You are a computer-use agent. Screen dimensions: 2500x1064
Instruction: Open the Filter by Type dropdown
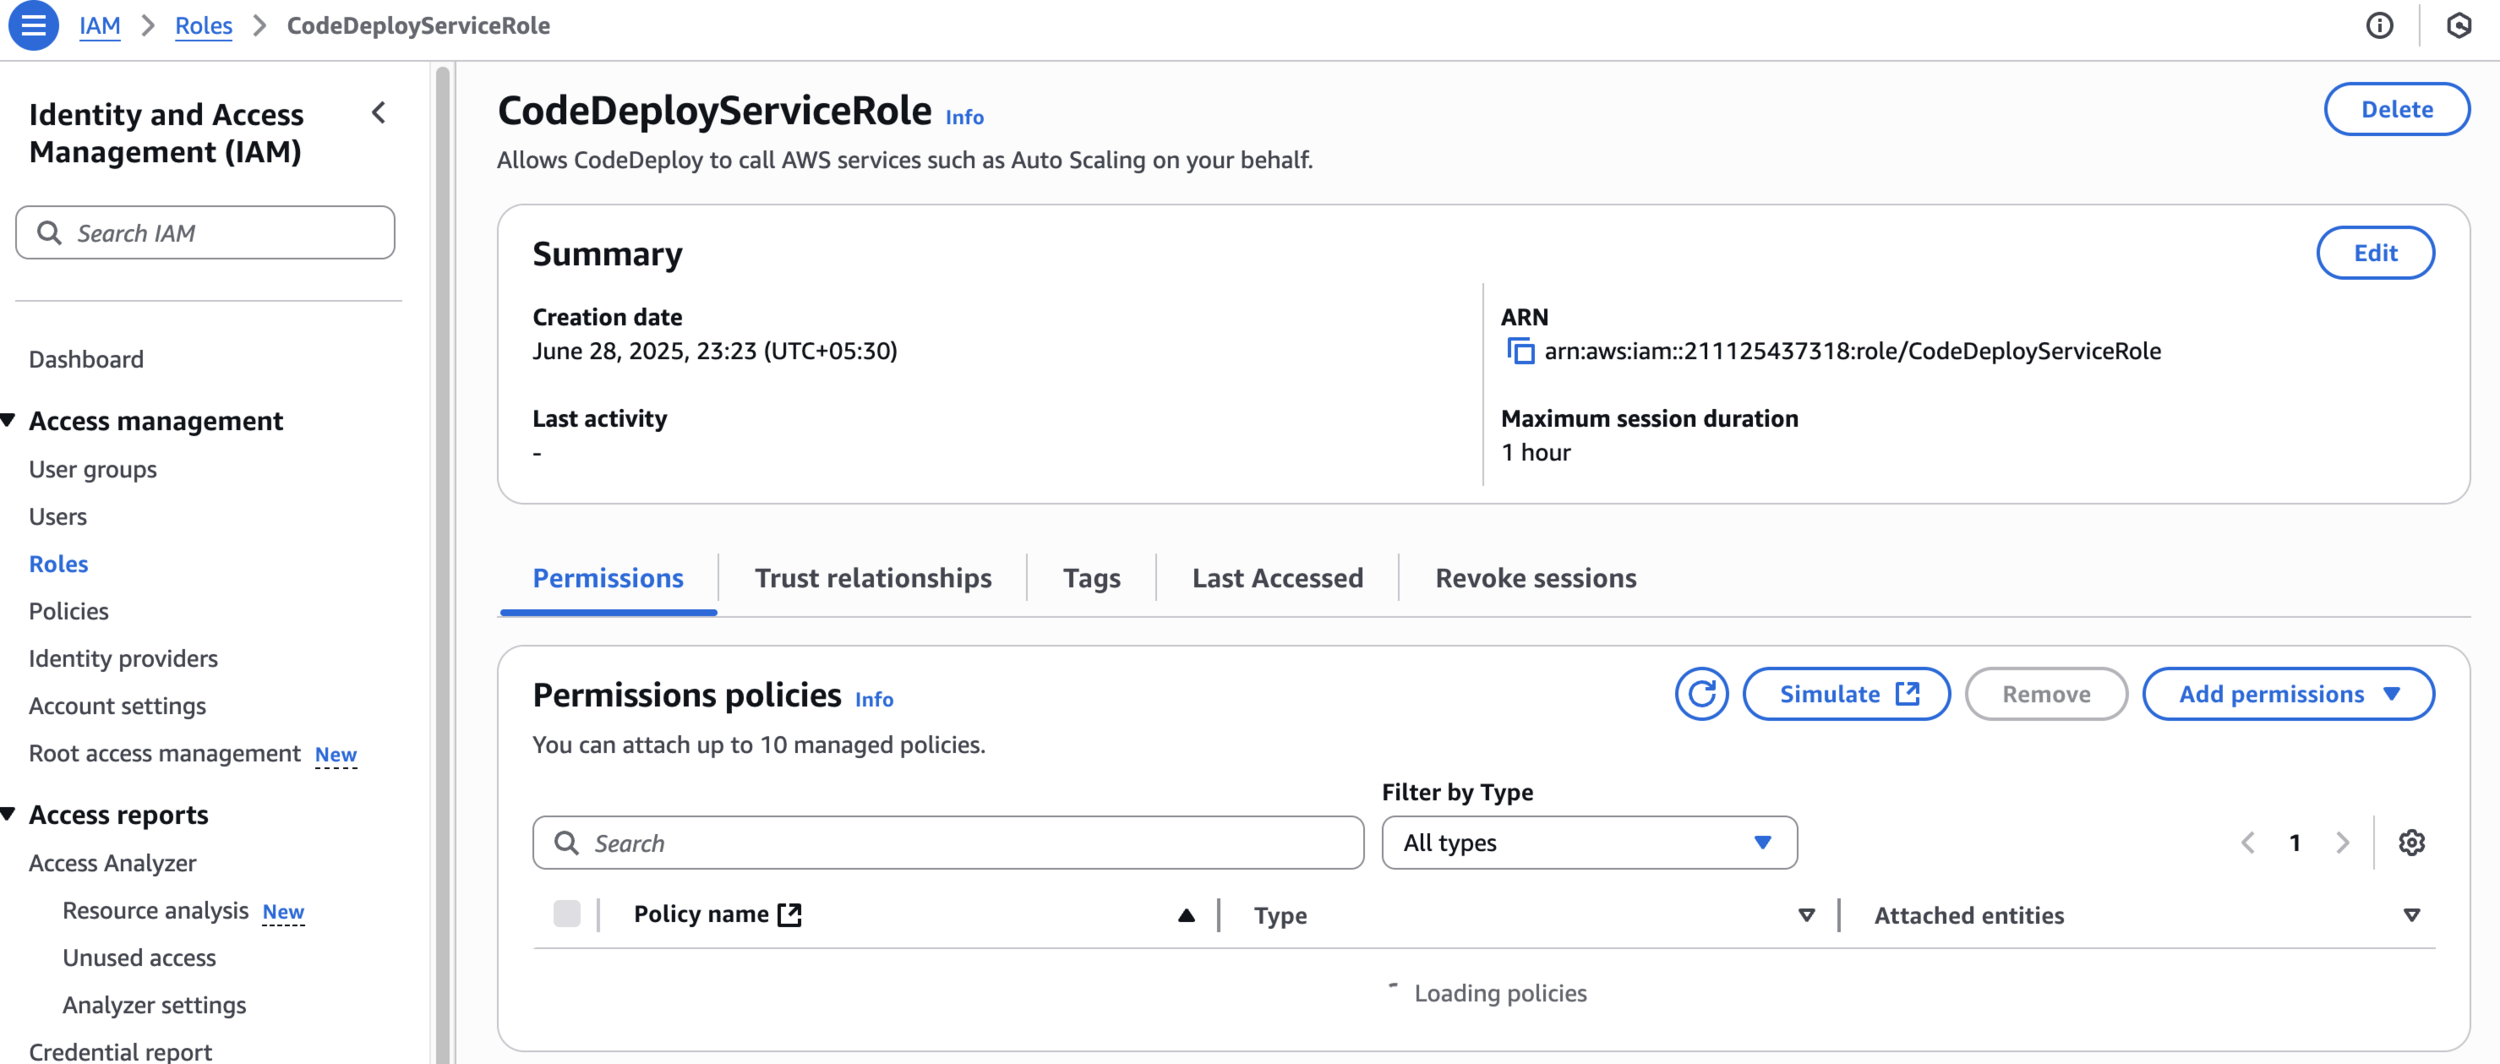1589,843
